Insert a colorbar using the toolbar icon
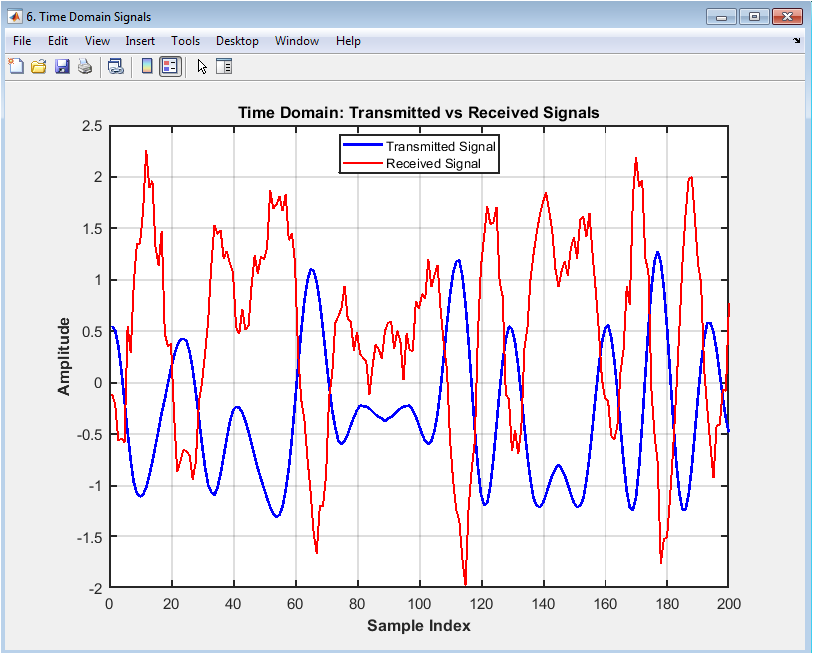 147,67
